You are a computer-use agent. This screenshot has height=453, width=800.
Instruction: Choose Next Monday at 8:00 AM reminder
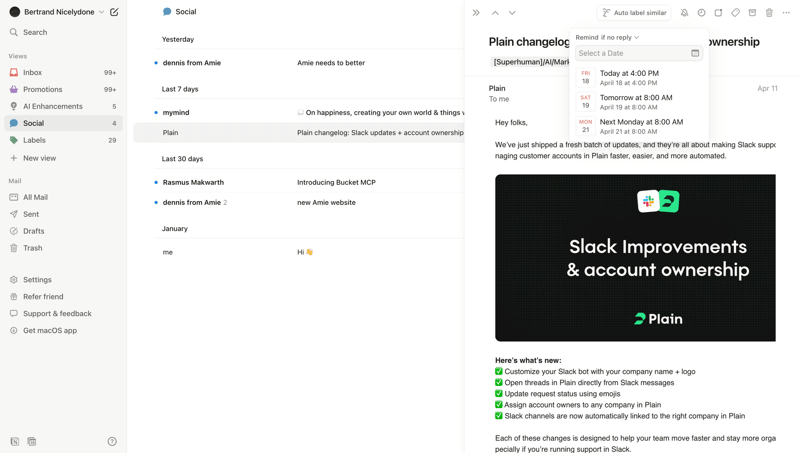[x=639, y=126]
